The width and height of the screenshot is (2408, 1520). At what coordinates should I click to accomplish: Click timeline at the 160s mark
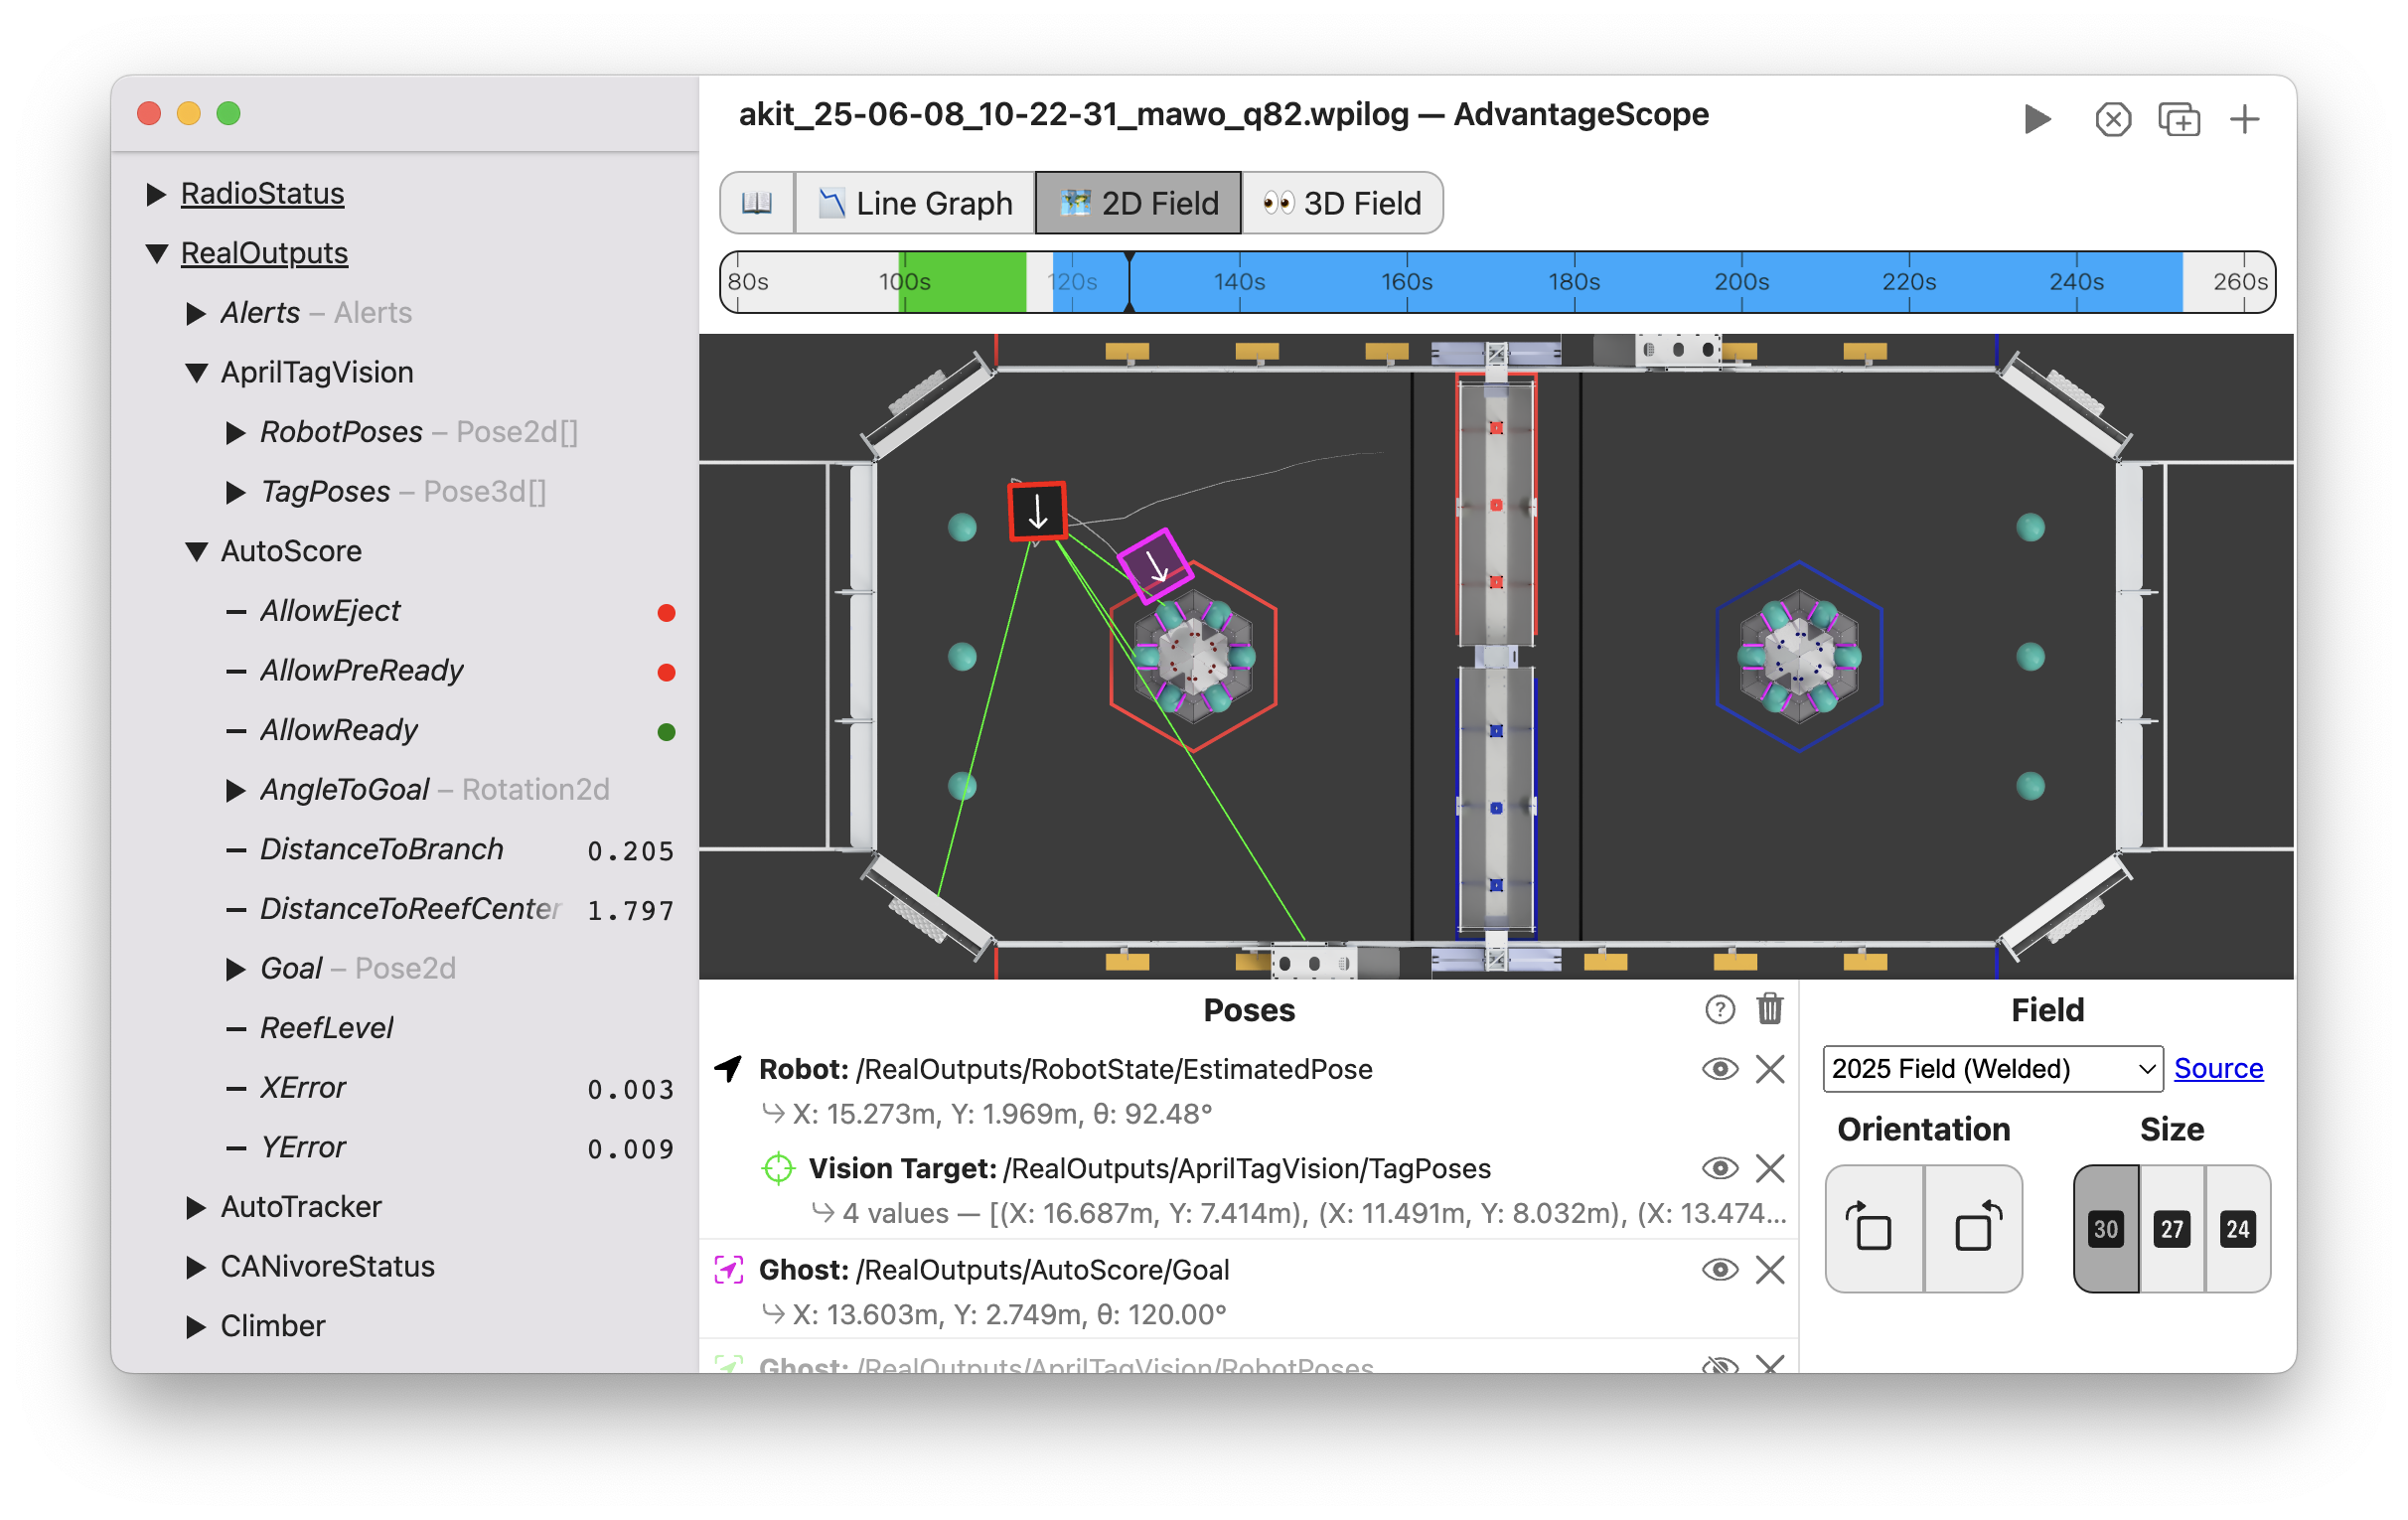click(x=1406, y=282)
